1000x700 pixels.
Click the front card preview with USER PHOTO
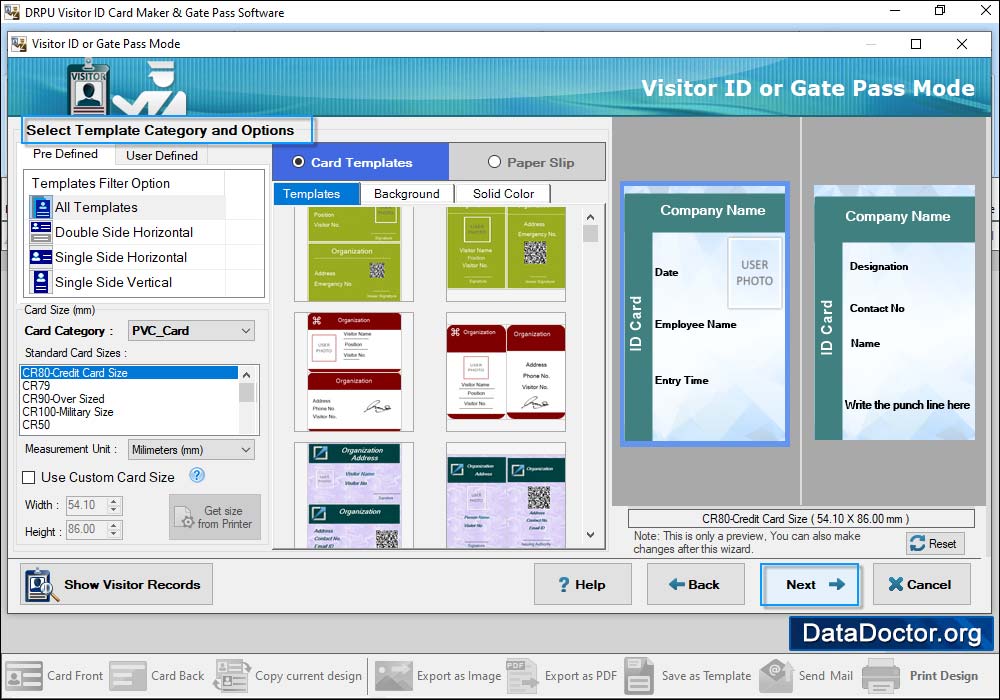coord(705,314)
